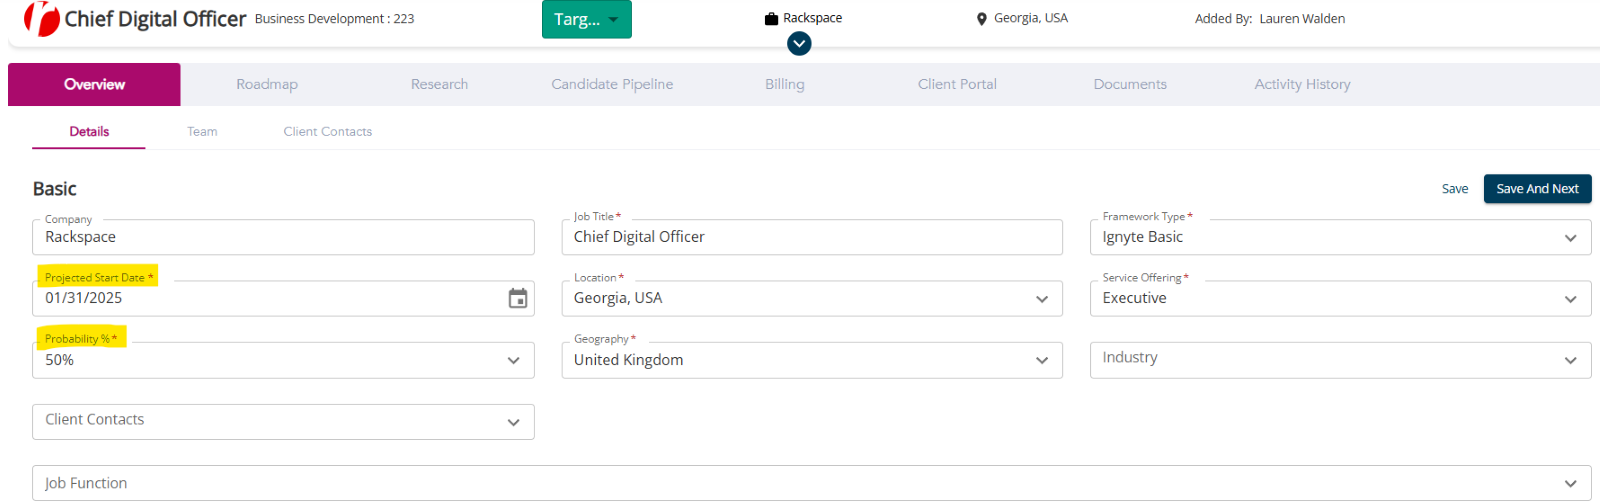Switch to the Team sub-tab

coord(202,131)
